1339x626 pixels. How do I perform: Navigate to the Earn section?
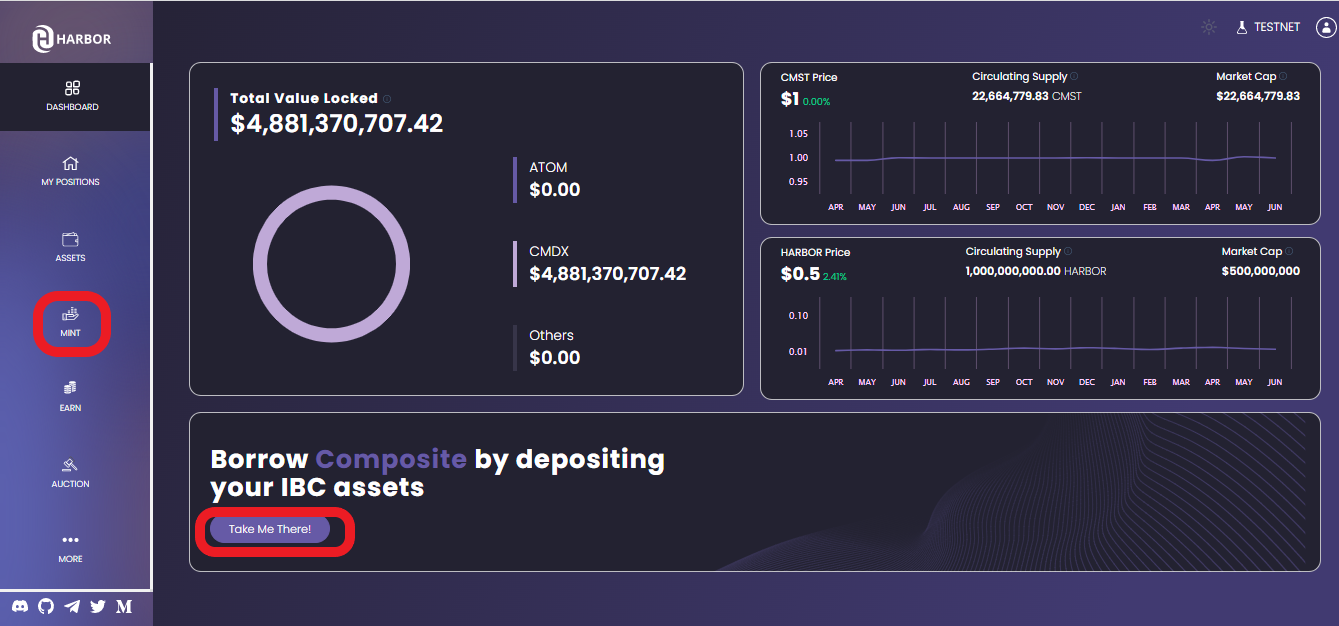click(x=70, y=397)
